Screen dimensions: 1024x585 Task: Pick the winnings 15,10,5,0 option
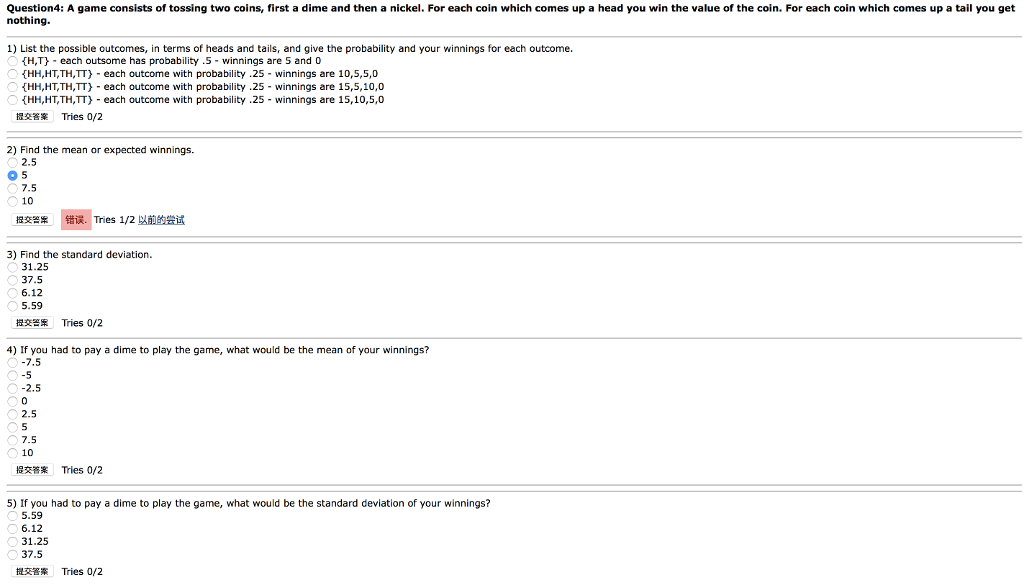click(11, 100)
